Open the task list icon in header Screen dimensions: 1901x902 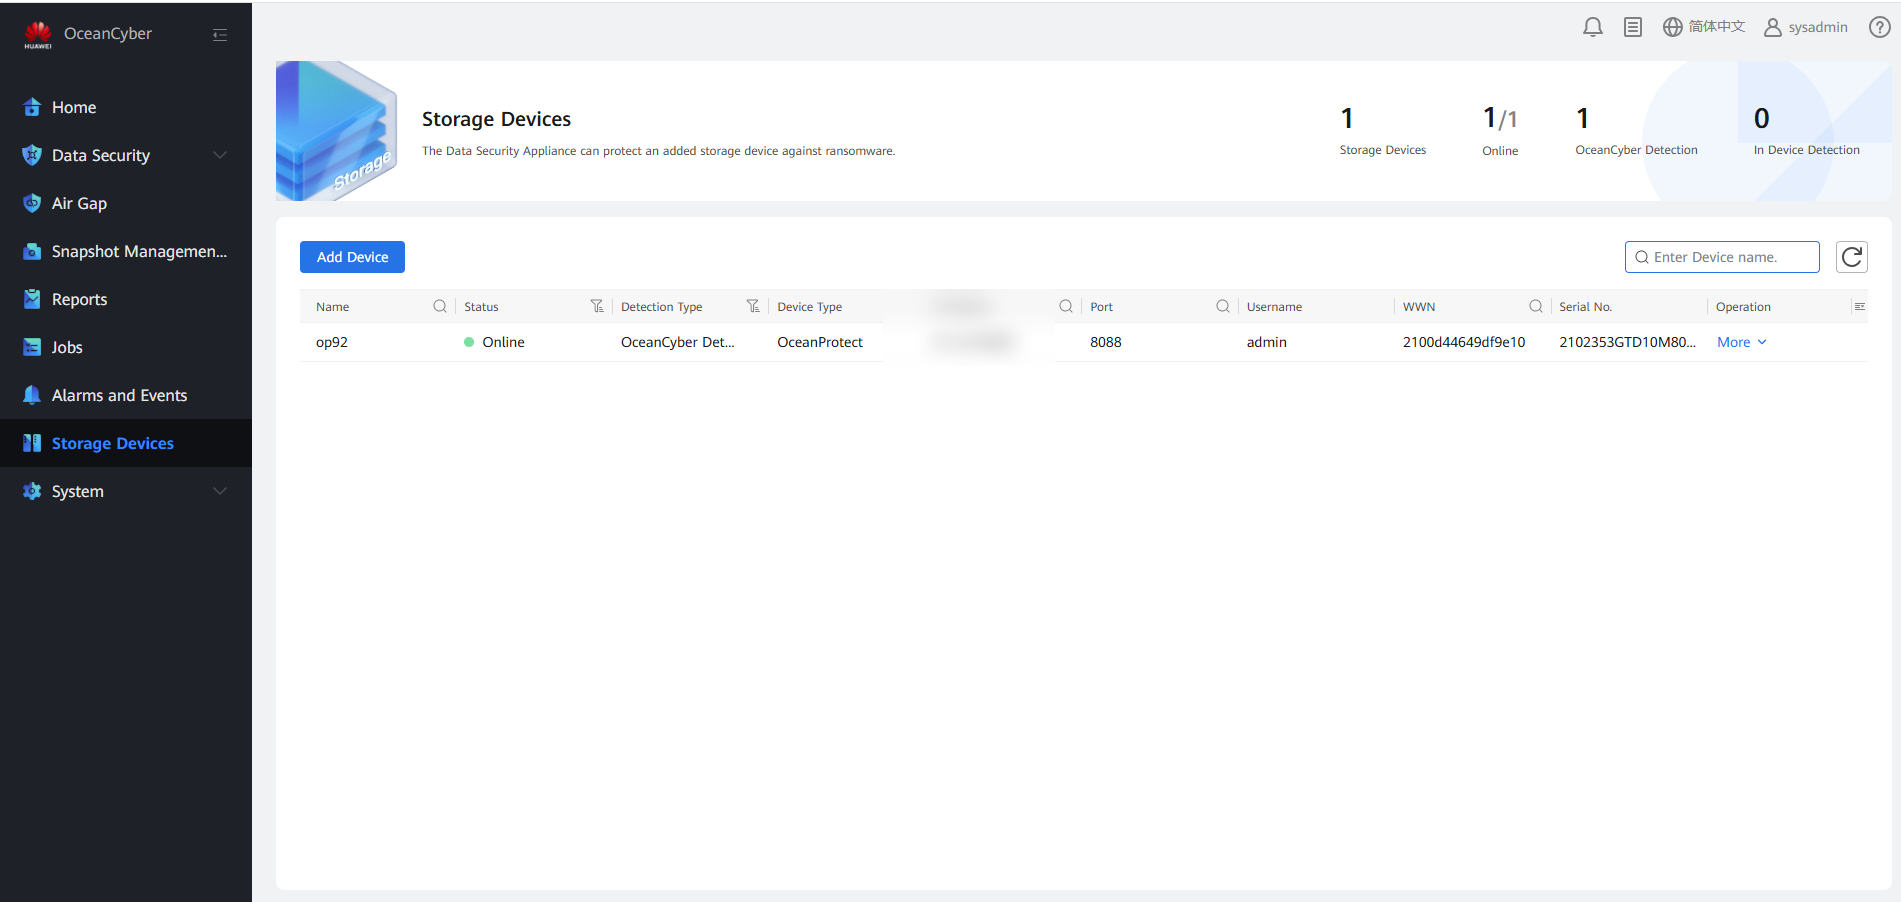(x=1633, y=27)
